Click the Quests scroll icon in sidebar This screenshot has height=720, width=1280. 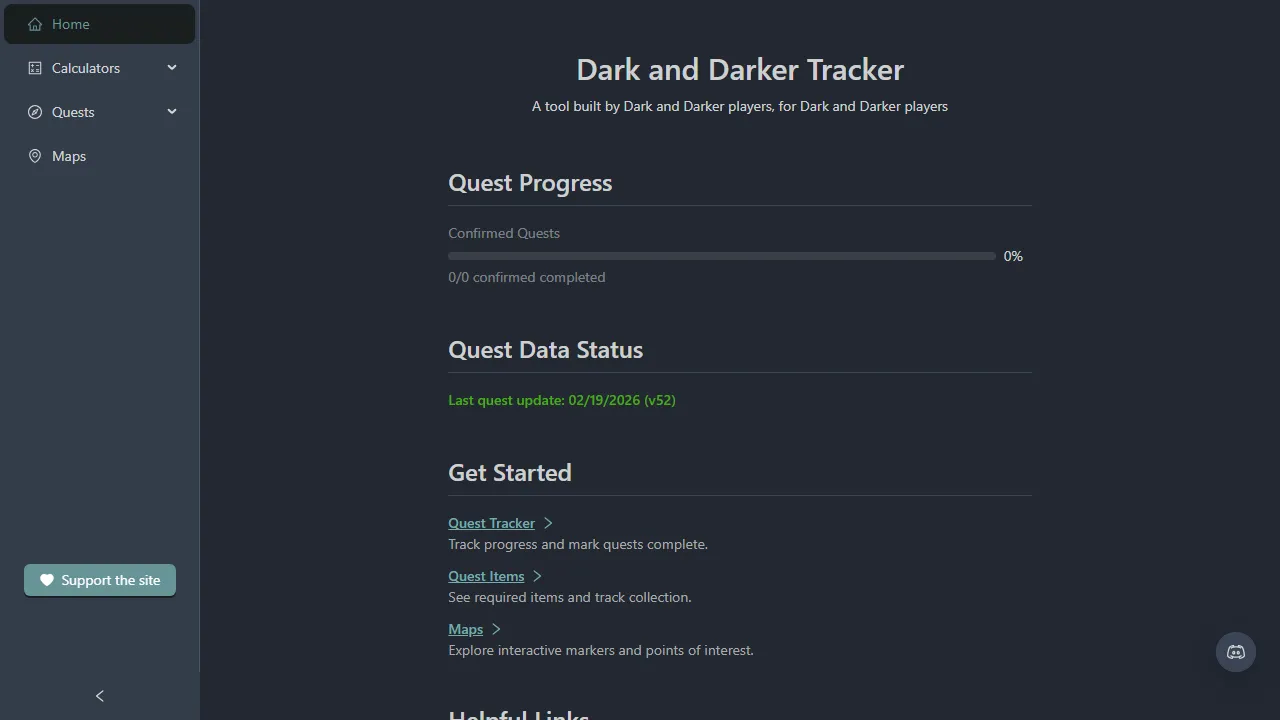(33, 111)
